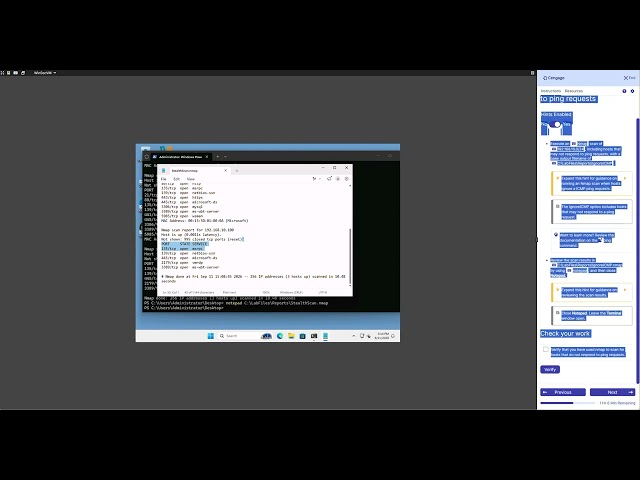Click the Notepad zoom 100% status entry
Viewport: 640px width, 480px height.
266,292
